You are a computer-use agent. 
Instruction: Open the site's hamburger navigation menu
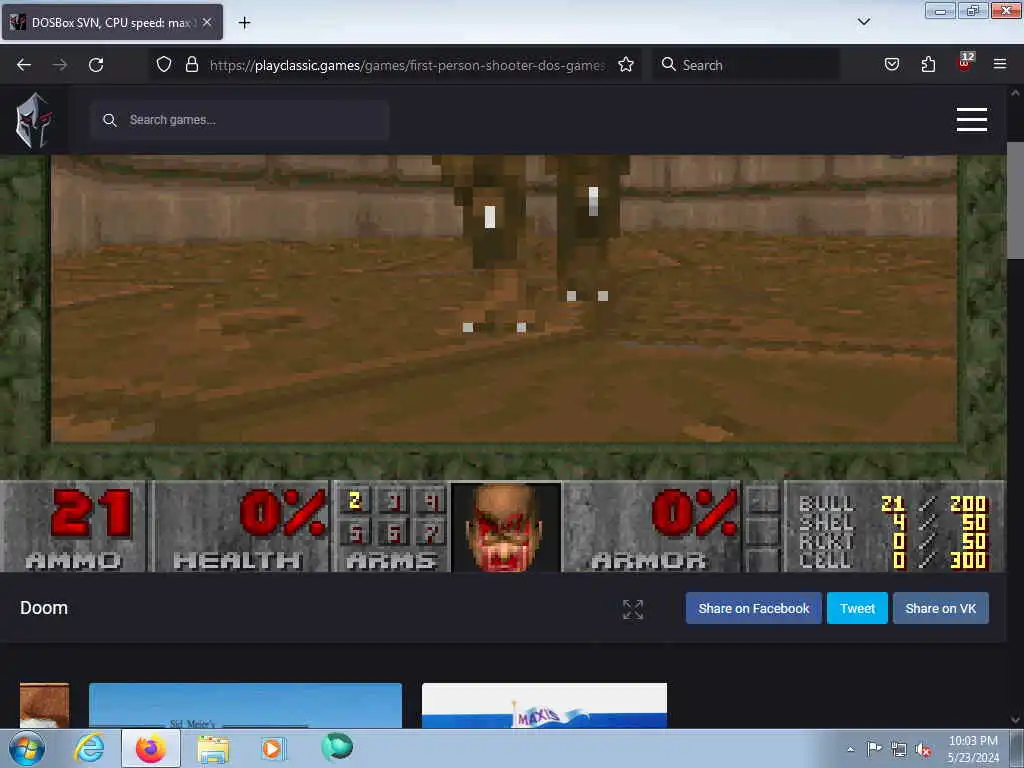[x=972, y=120]
